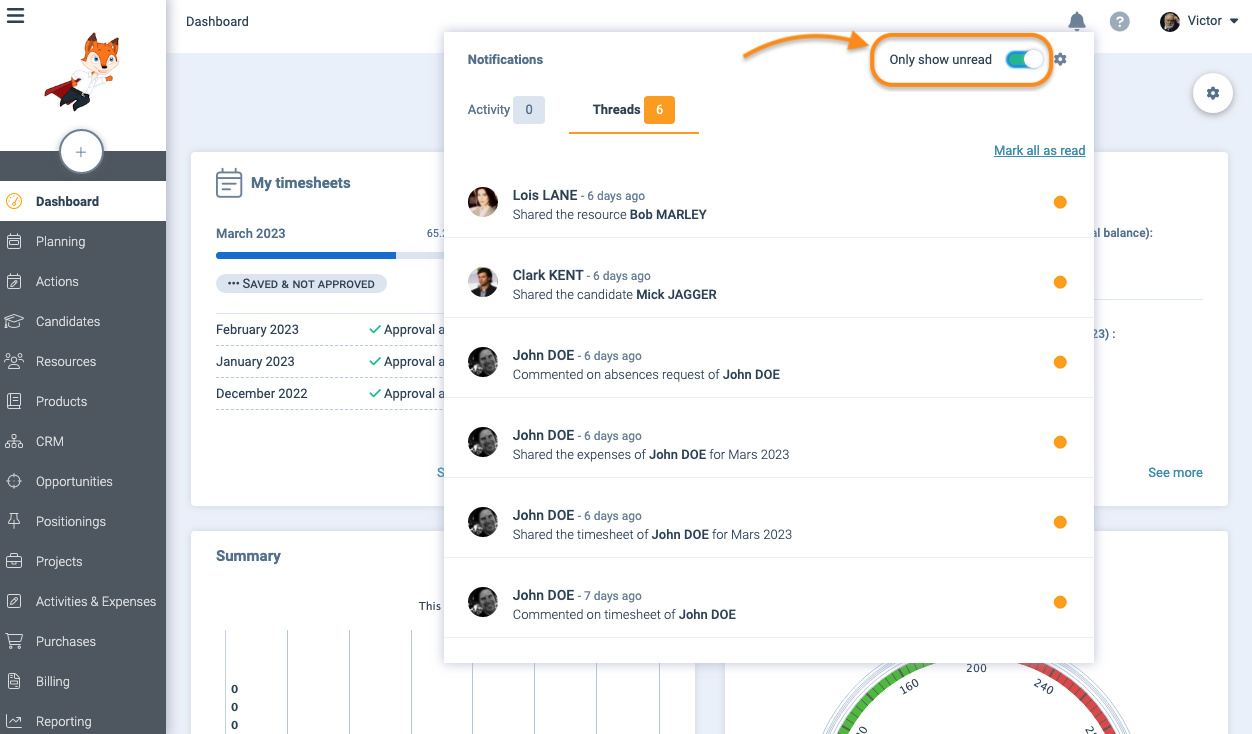Click Clark KENT's avatar photo
This screenshot has height=734, width=1252.
click(483, 282)
